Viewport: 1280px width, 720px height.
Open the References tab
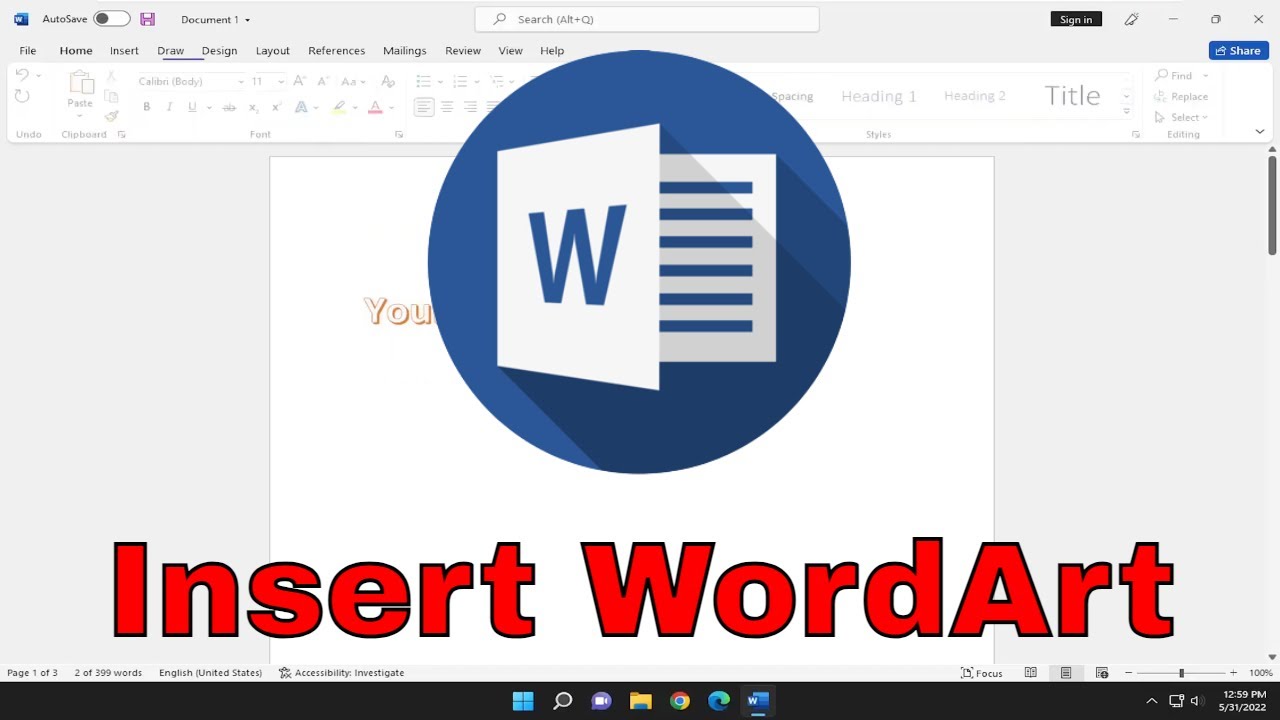pyautogui.click(x=336, y=51)
